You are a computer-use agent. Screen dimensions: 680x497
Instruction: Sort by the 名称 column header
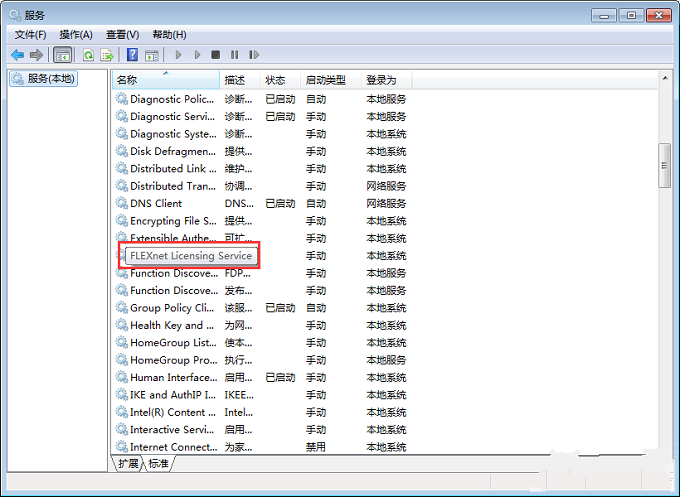point(166,80)
